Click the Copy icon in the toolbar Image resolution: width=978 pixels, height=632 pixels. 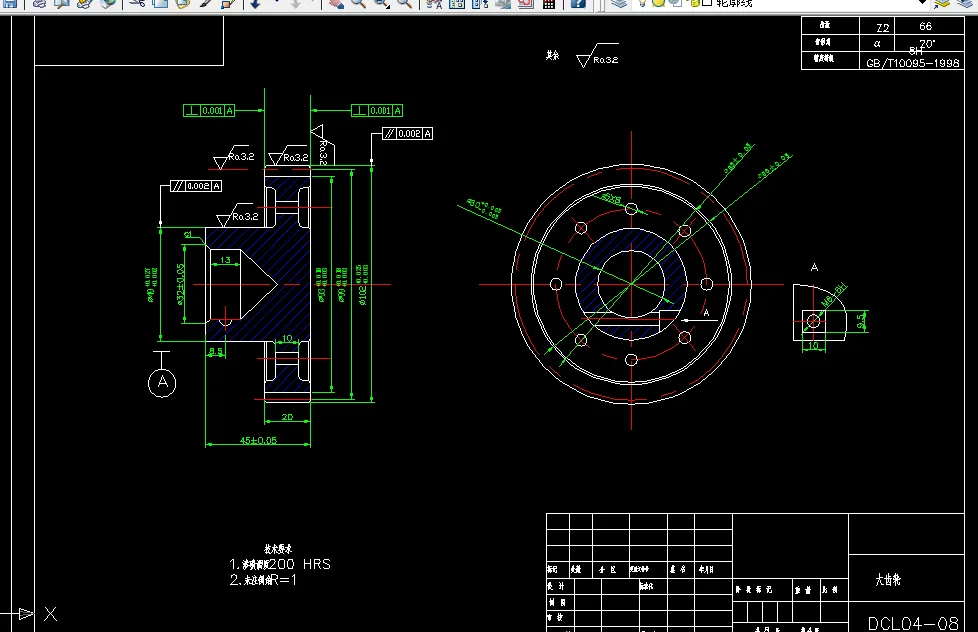[160, 3]
